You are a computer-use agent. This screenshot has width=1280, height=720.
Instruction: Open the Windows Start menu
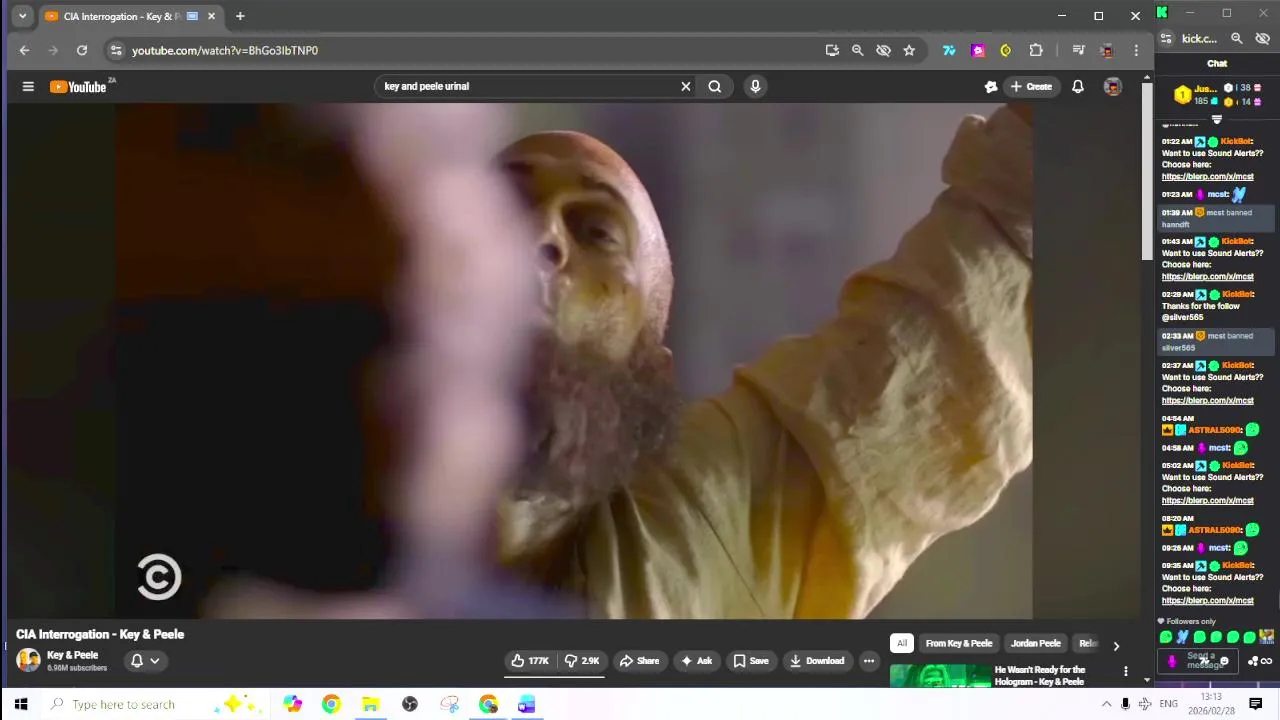click(x=21, y=704)
